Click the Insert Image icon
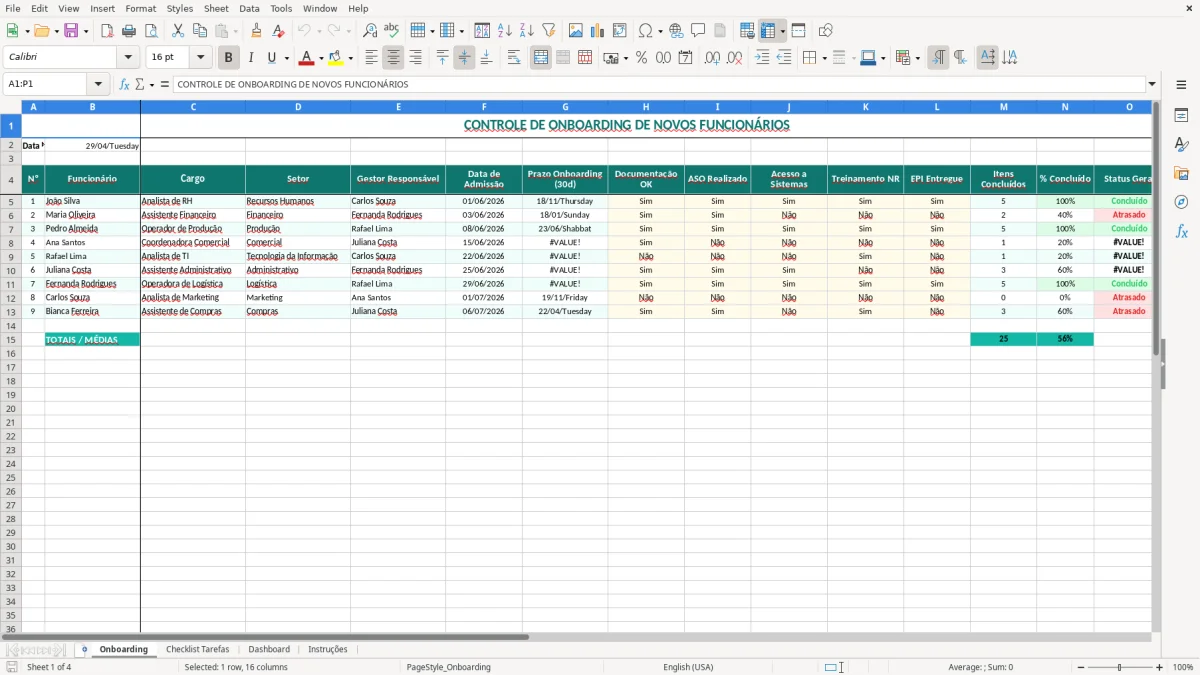Image resolution: width=1200 pixels, height=675 pixels. 576,31
